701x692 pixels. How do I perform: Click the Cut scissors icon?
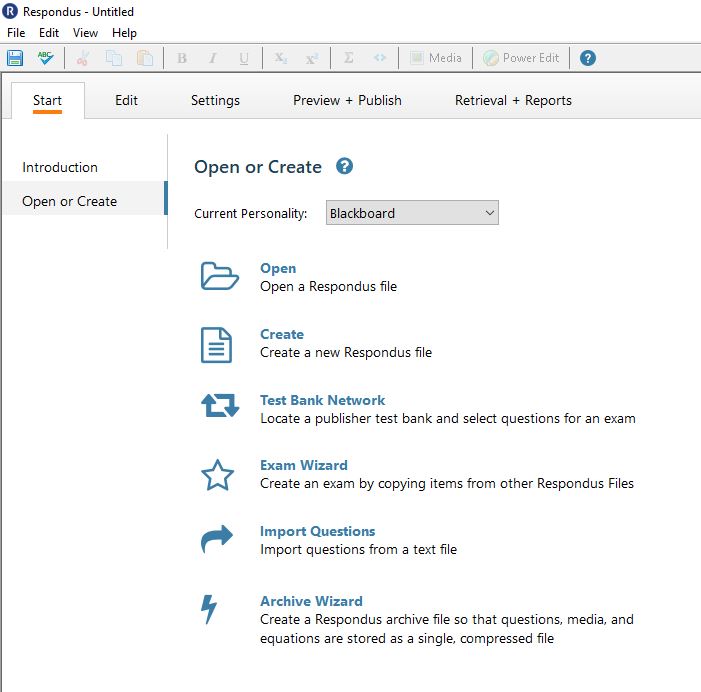(83, 58)
